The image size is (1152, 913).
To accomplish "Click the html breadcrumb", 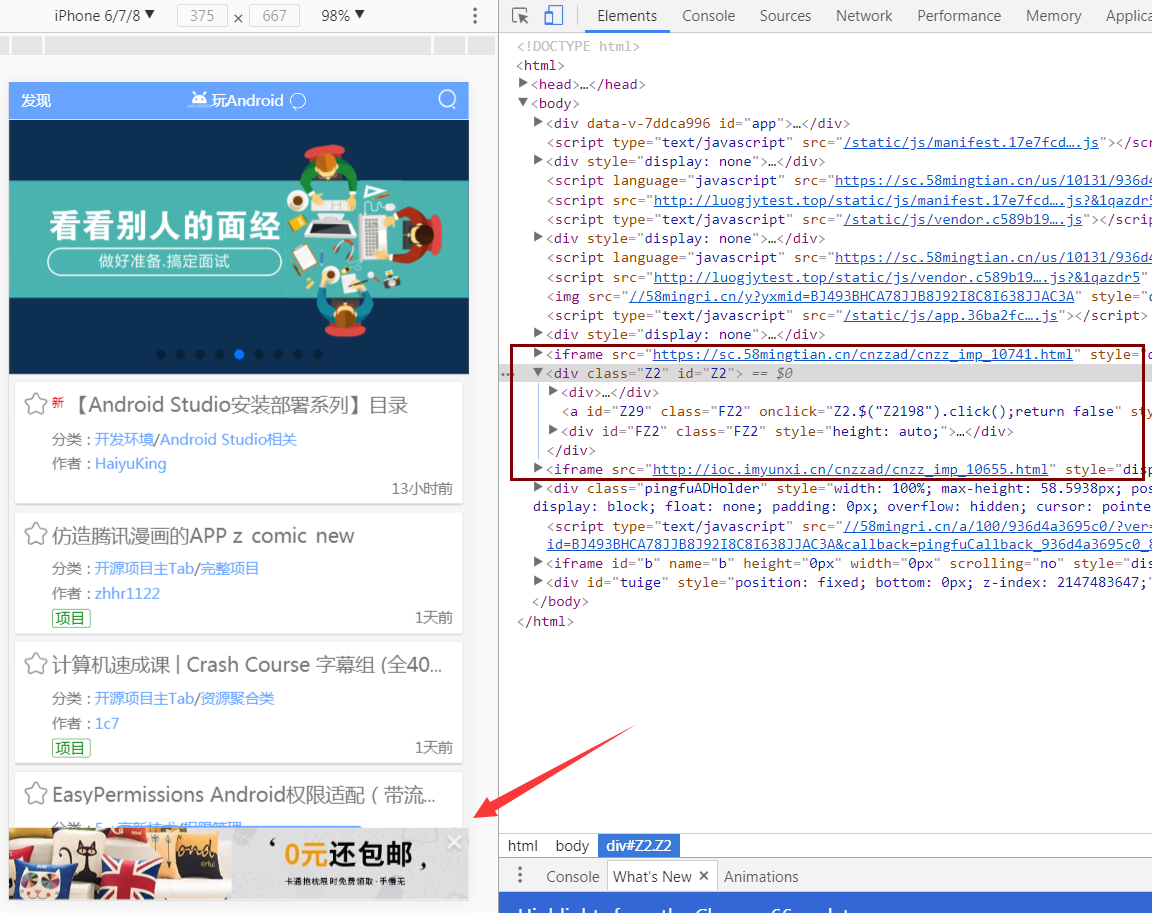I will click(x=522, y=845).
